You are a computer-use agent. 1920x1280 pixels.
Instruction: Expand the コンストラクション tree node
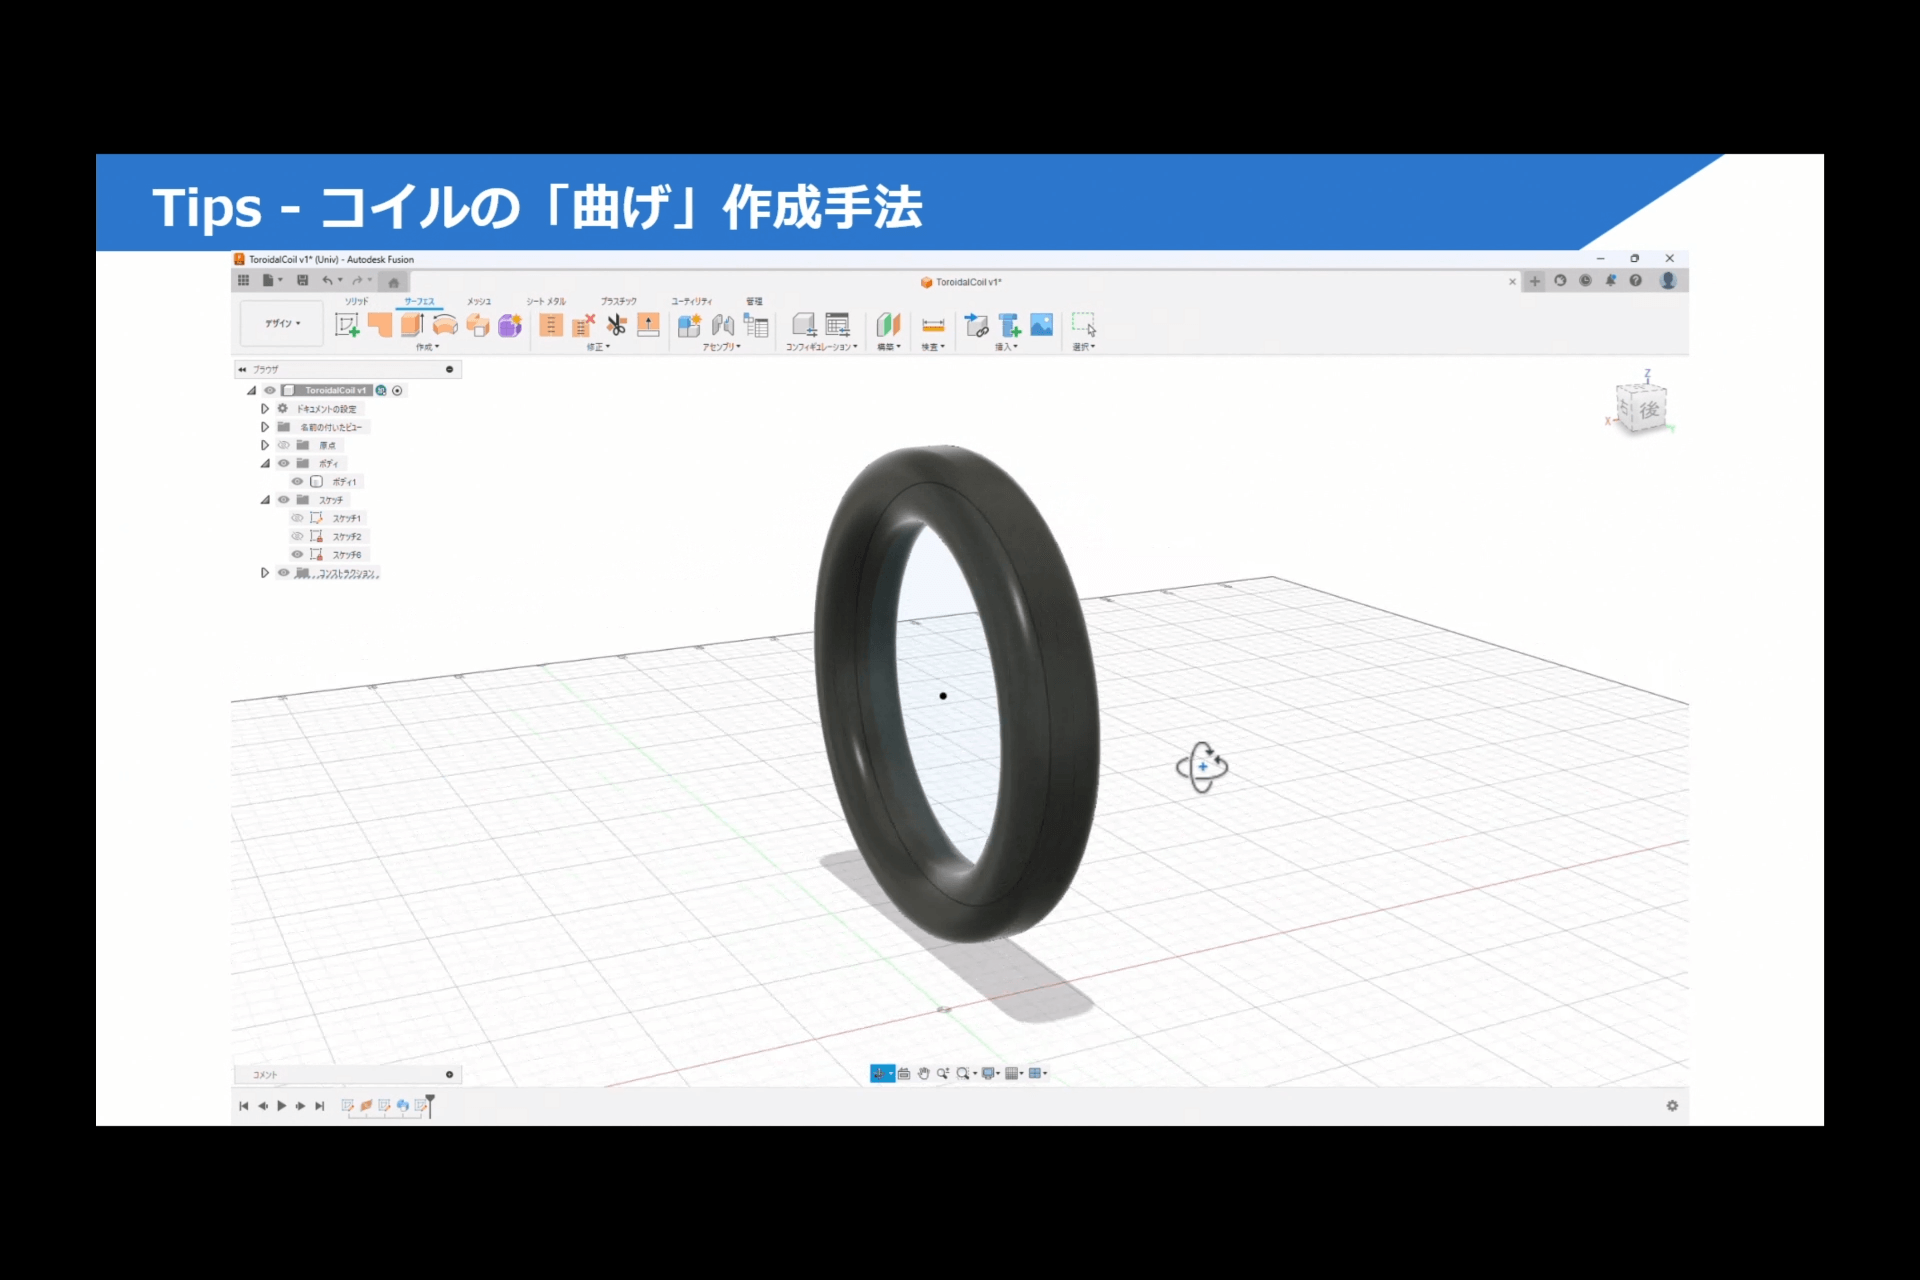(265, 573)
